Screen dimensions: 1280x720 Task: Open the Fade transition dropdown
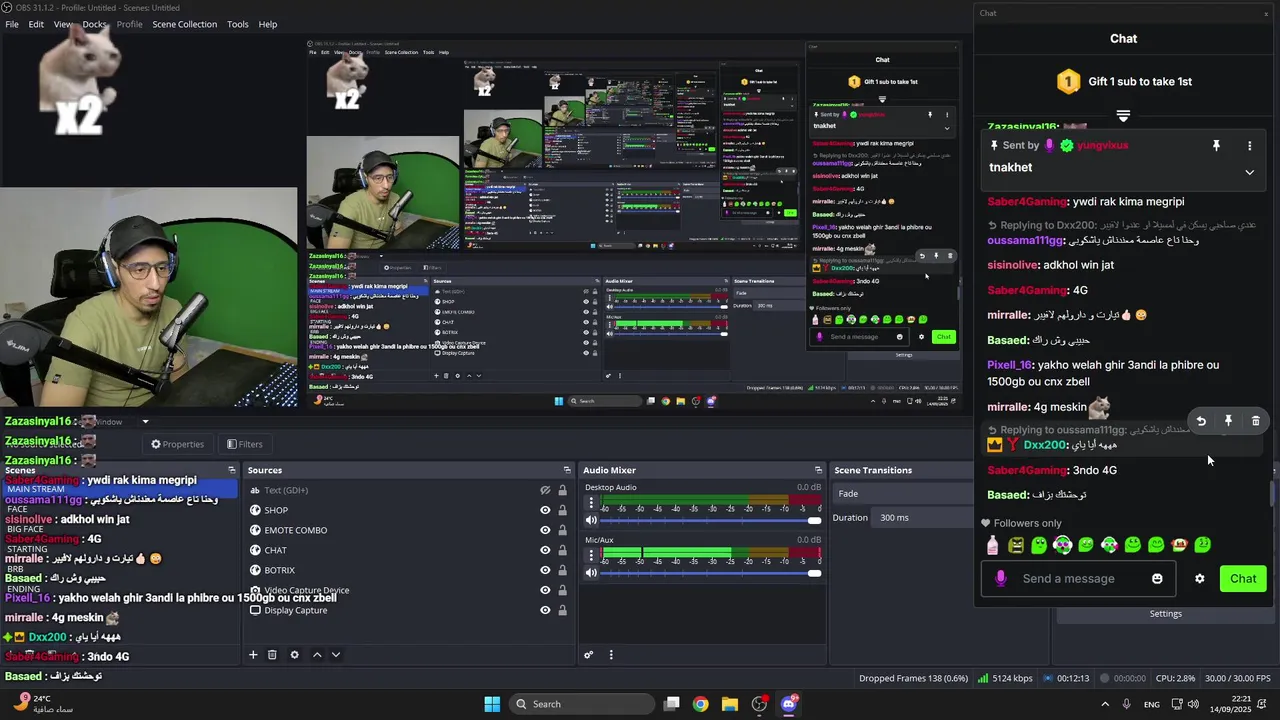click(x=904, y=493)
